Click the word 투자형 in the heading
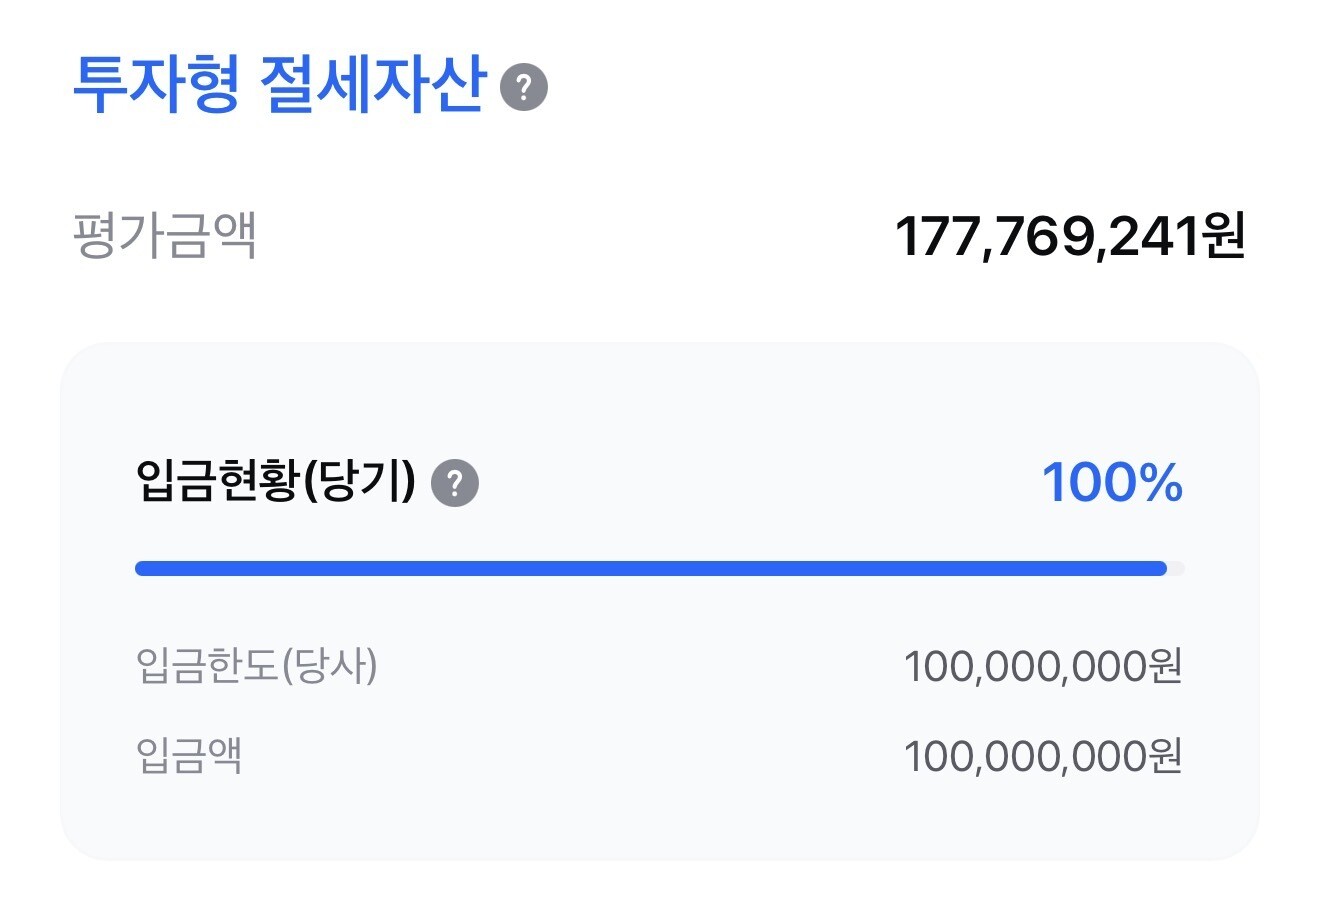The height and width of the screenshot is (907, 1320). [x=156, y=85]
